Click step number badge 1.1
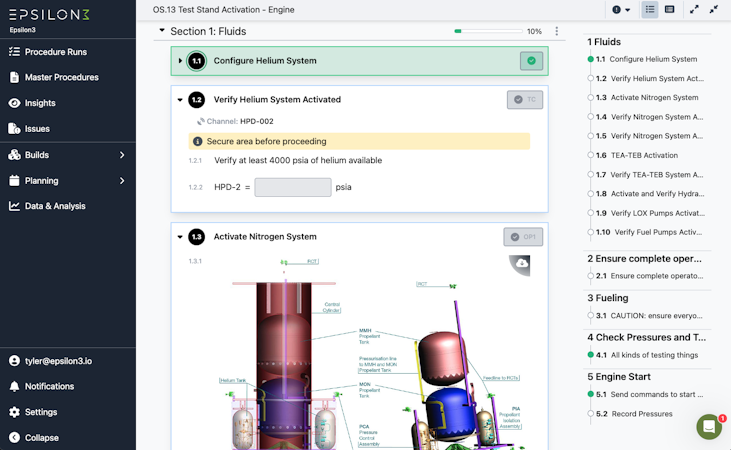Screen dimensions: 731x450 tap(197, 61)
